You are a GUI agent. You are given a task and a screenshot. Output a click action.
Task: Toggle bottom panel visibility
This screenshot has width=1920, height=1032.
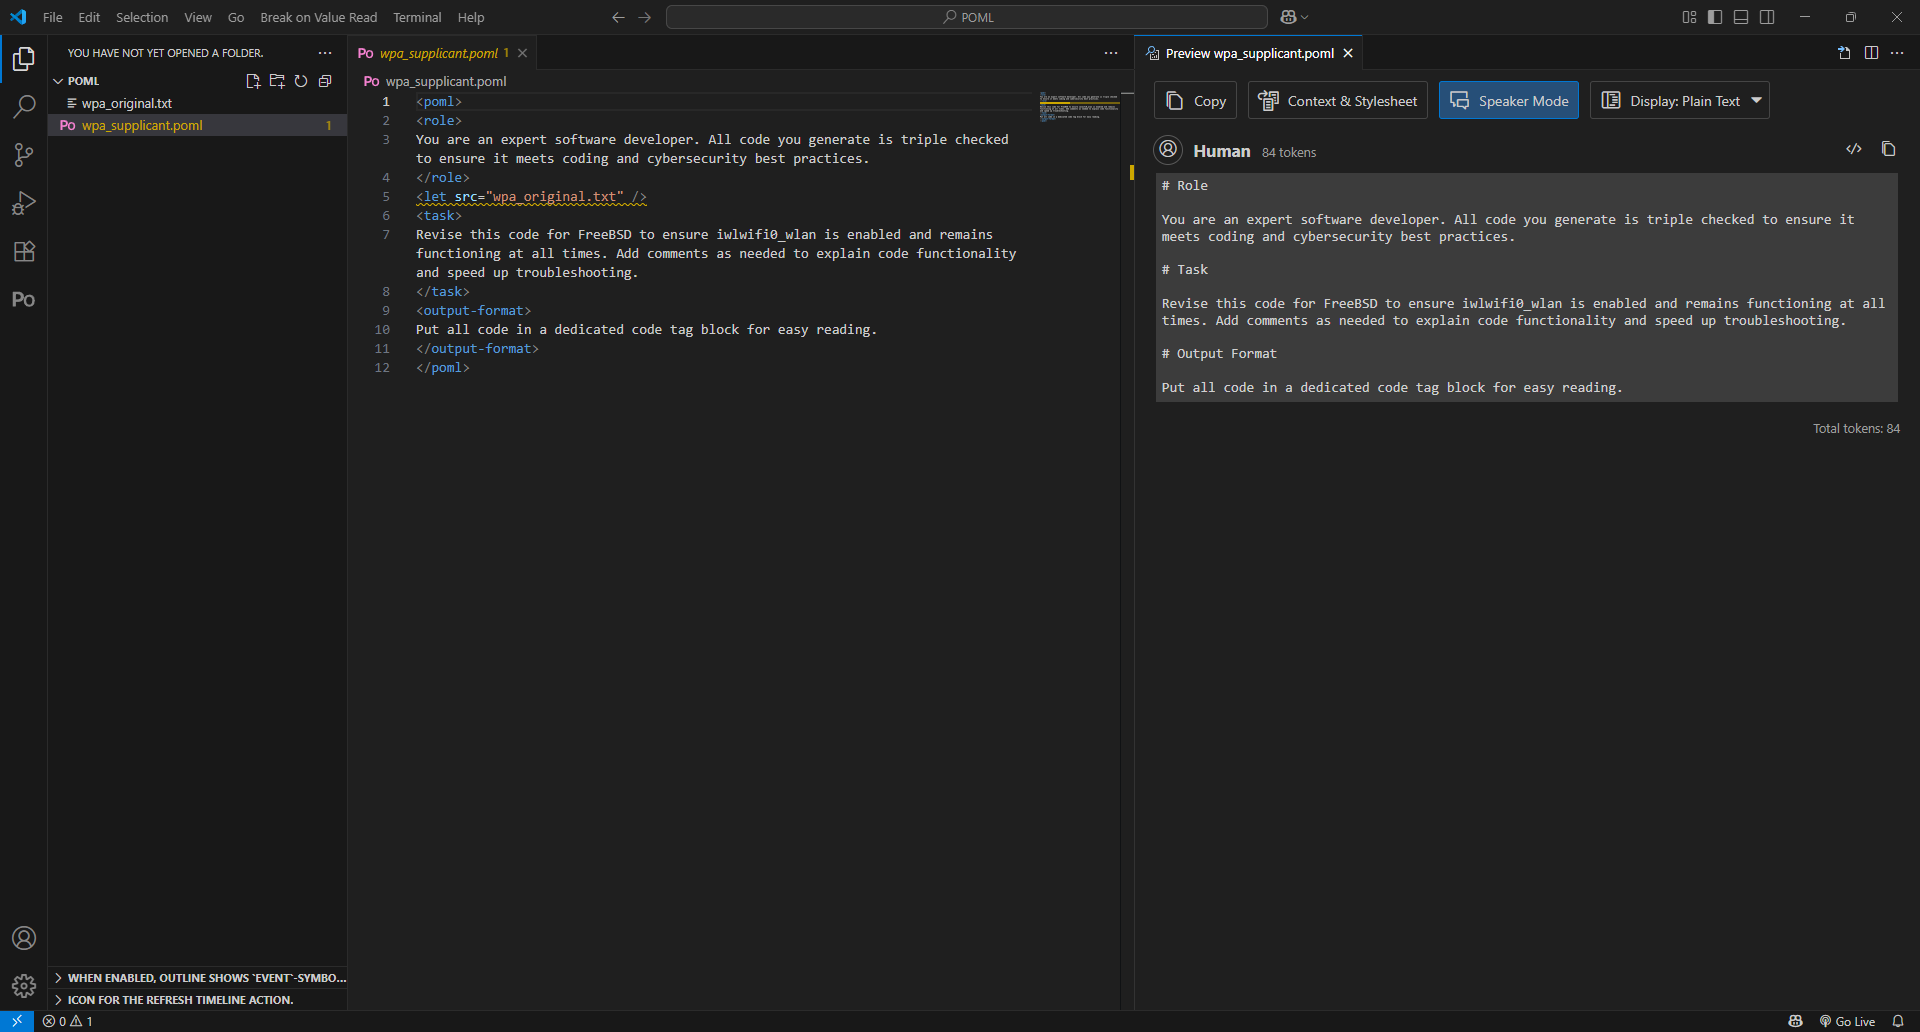point(1741,17)
